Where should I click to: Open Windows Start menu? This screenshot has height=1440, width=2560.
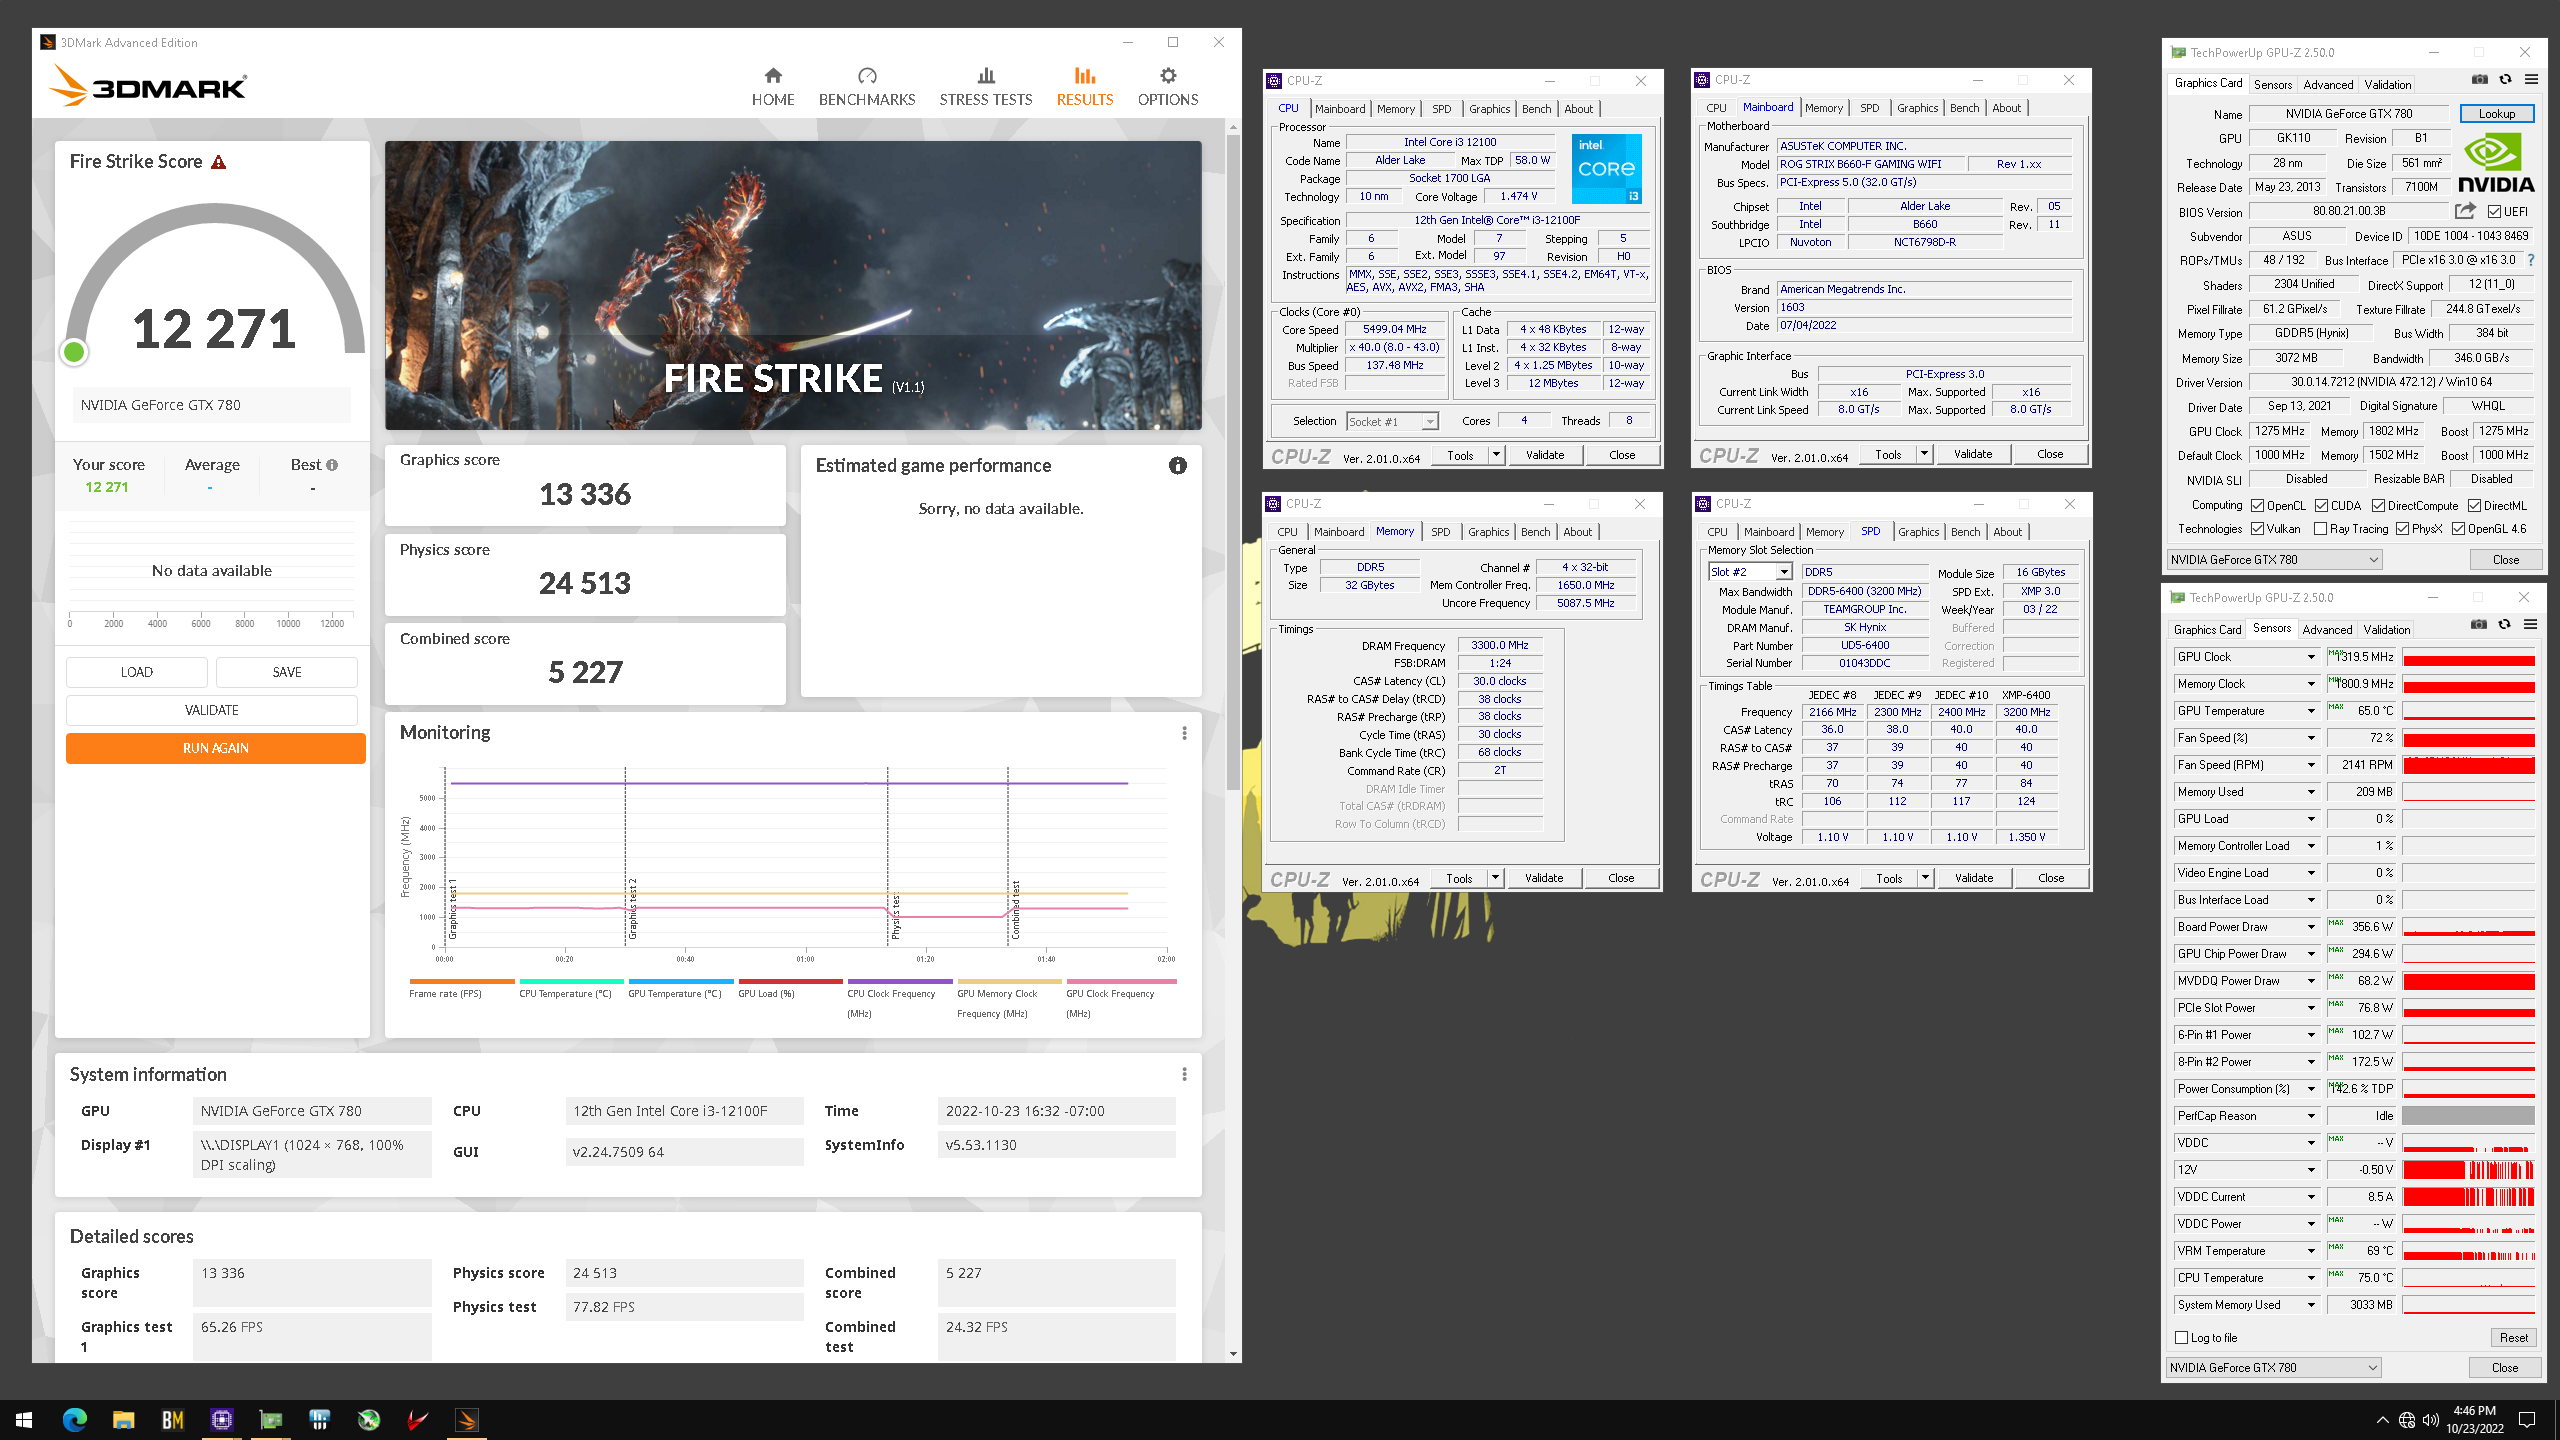coord(24,1419)
